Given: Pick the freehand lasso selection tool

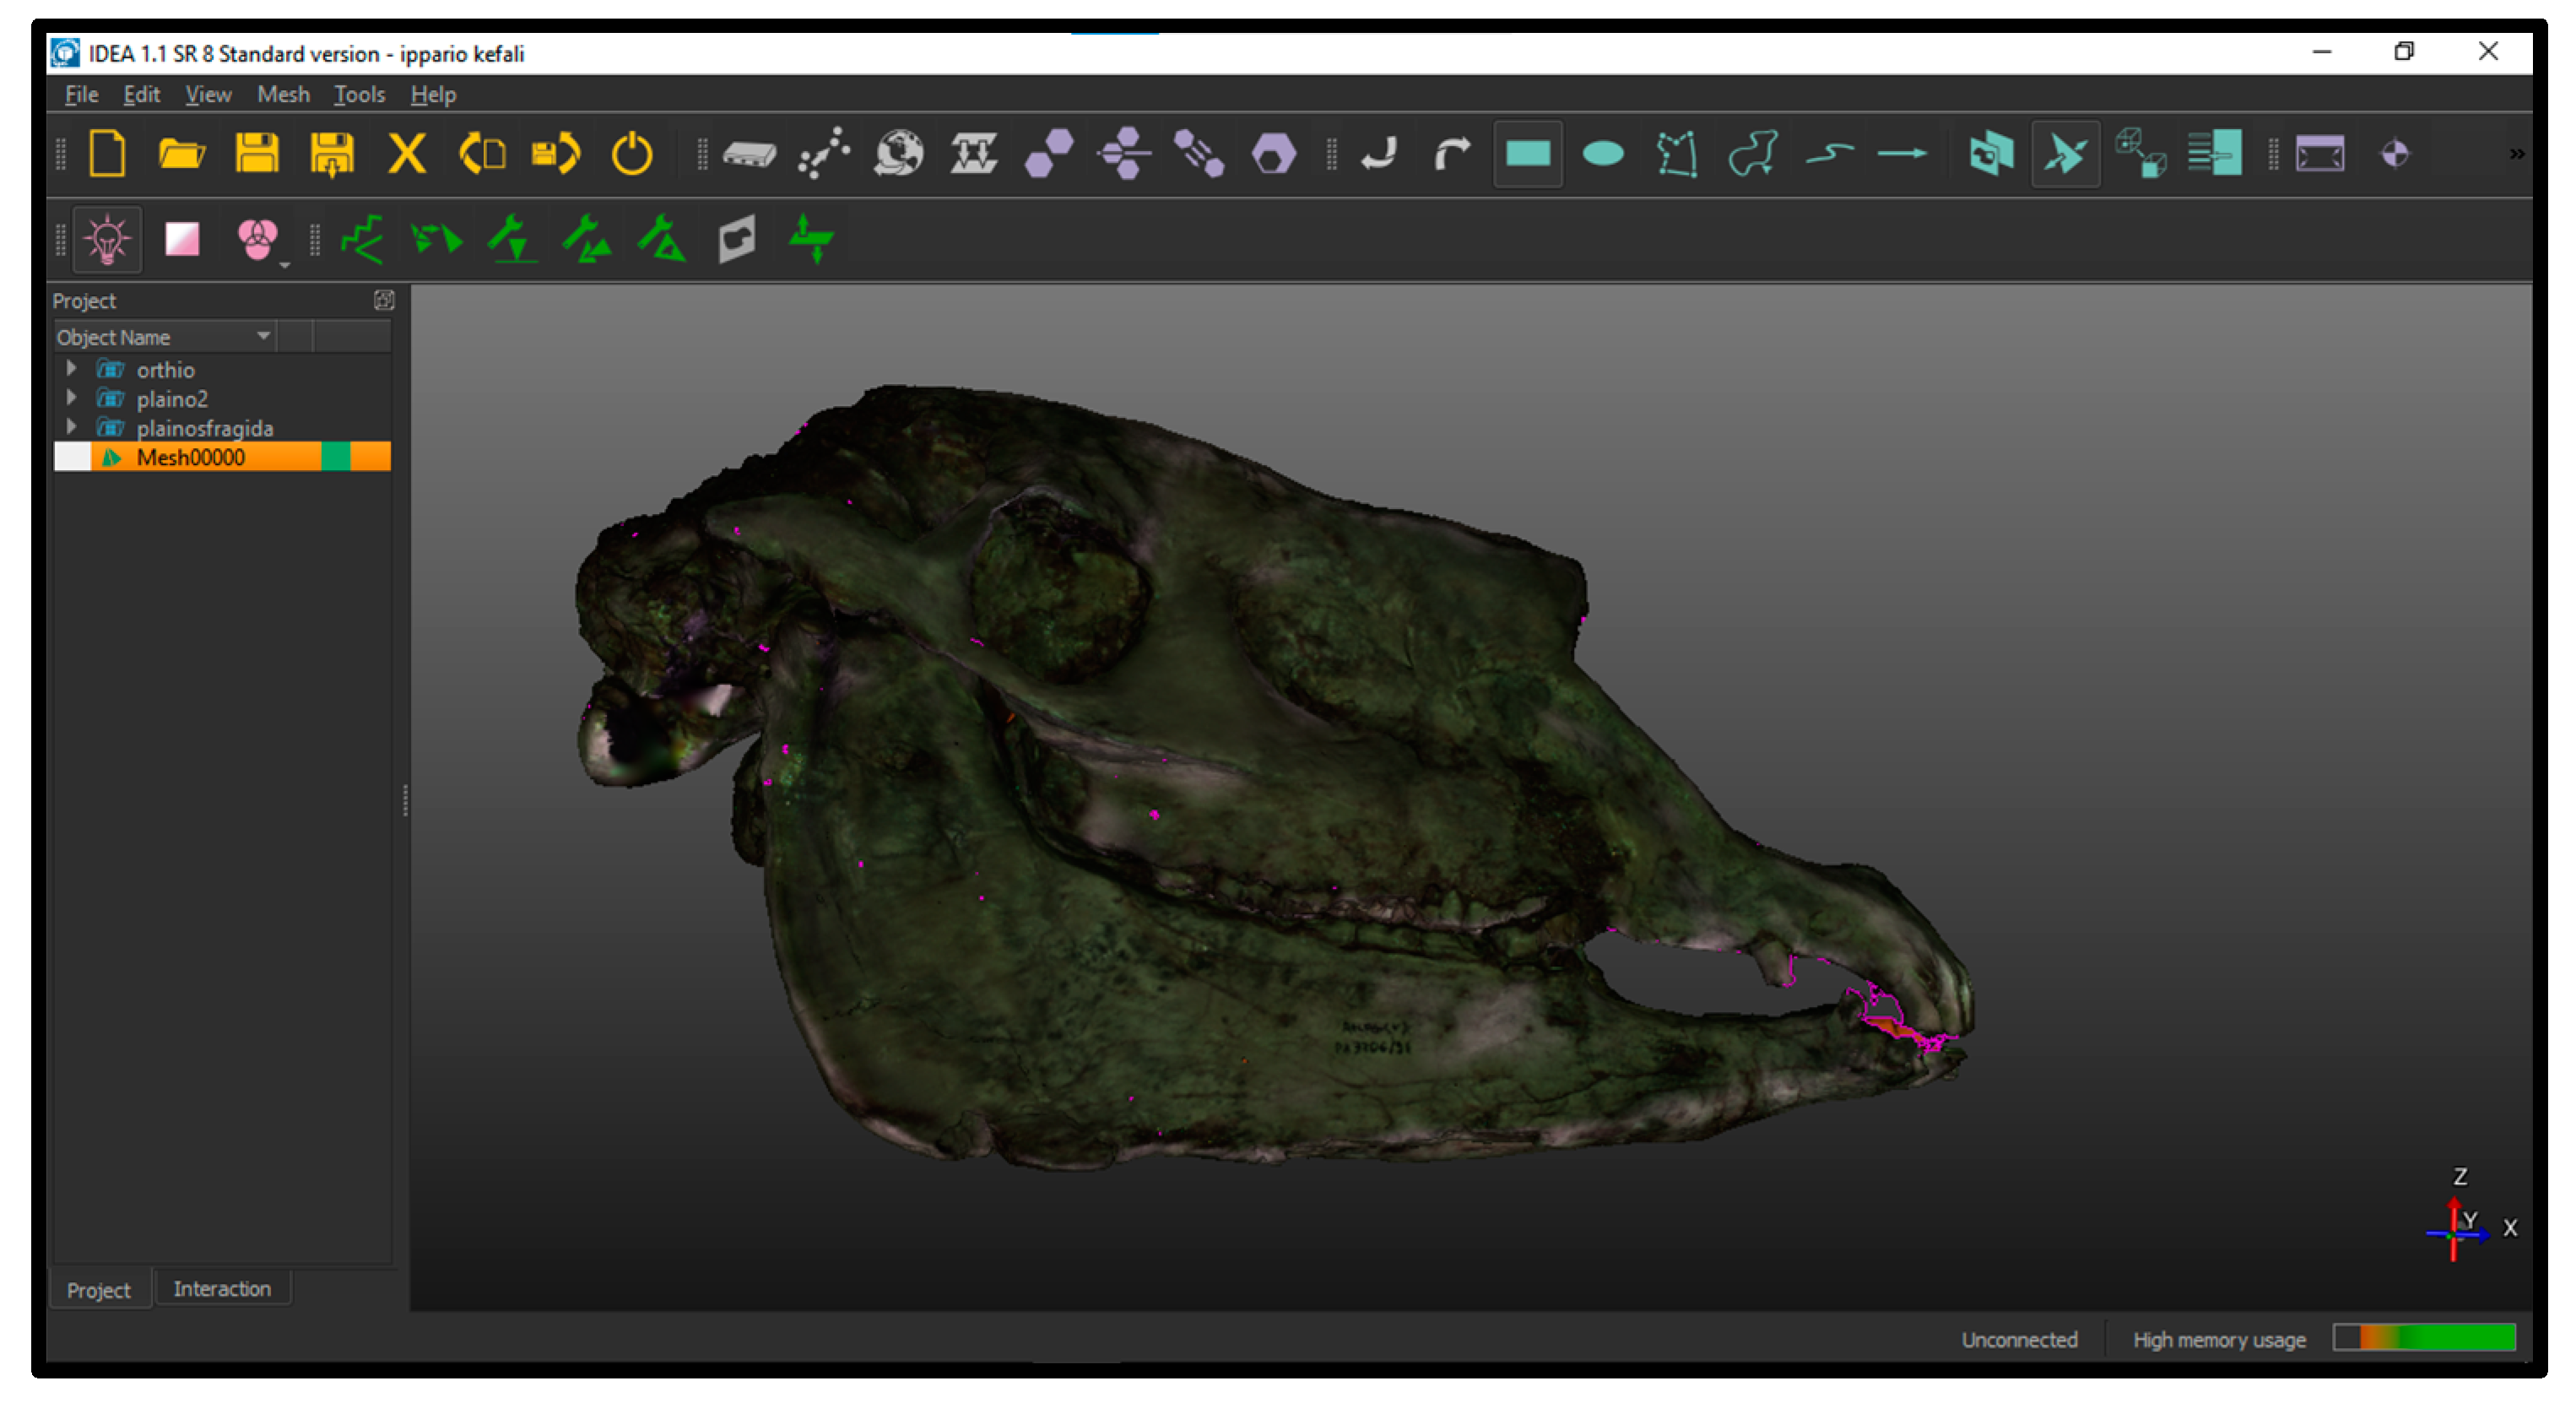Looking at the screenshot, I should point(1752,154).
